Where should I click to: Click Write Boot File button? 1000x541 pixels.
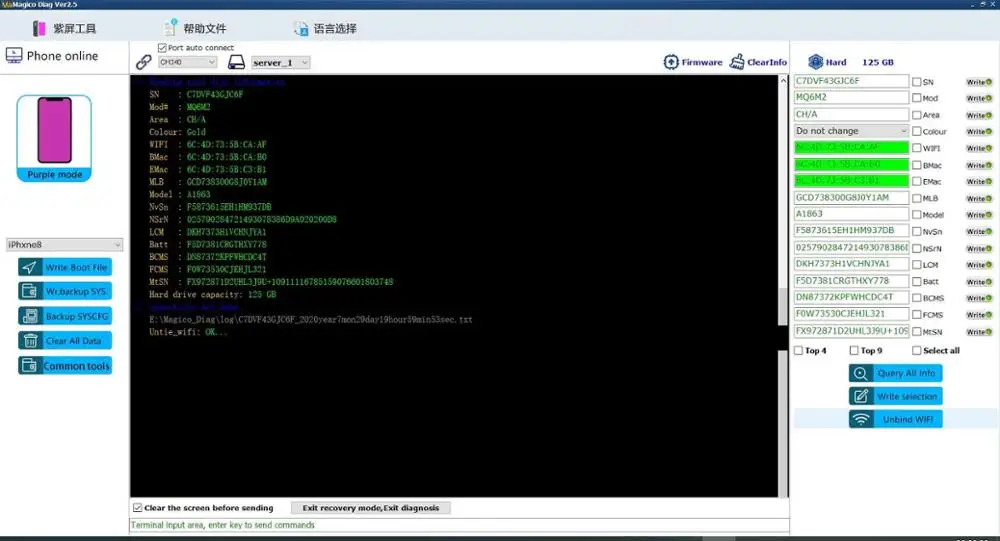(x=64, y=267)
